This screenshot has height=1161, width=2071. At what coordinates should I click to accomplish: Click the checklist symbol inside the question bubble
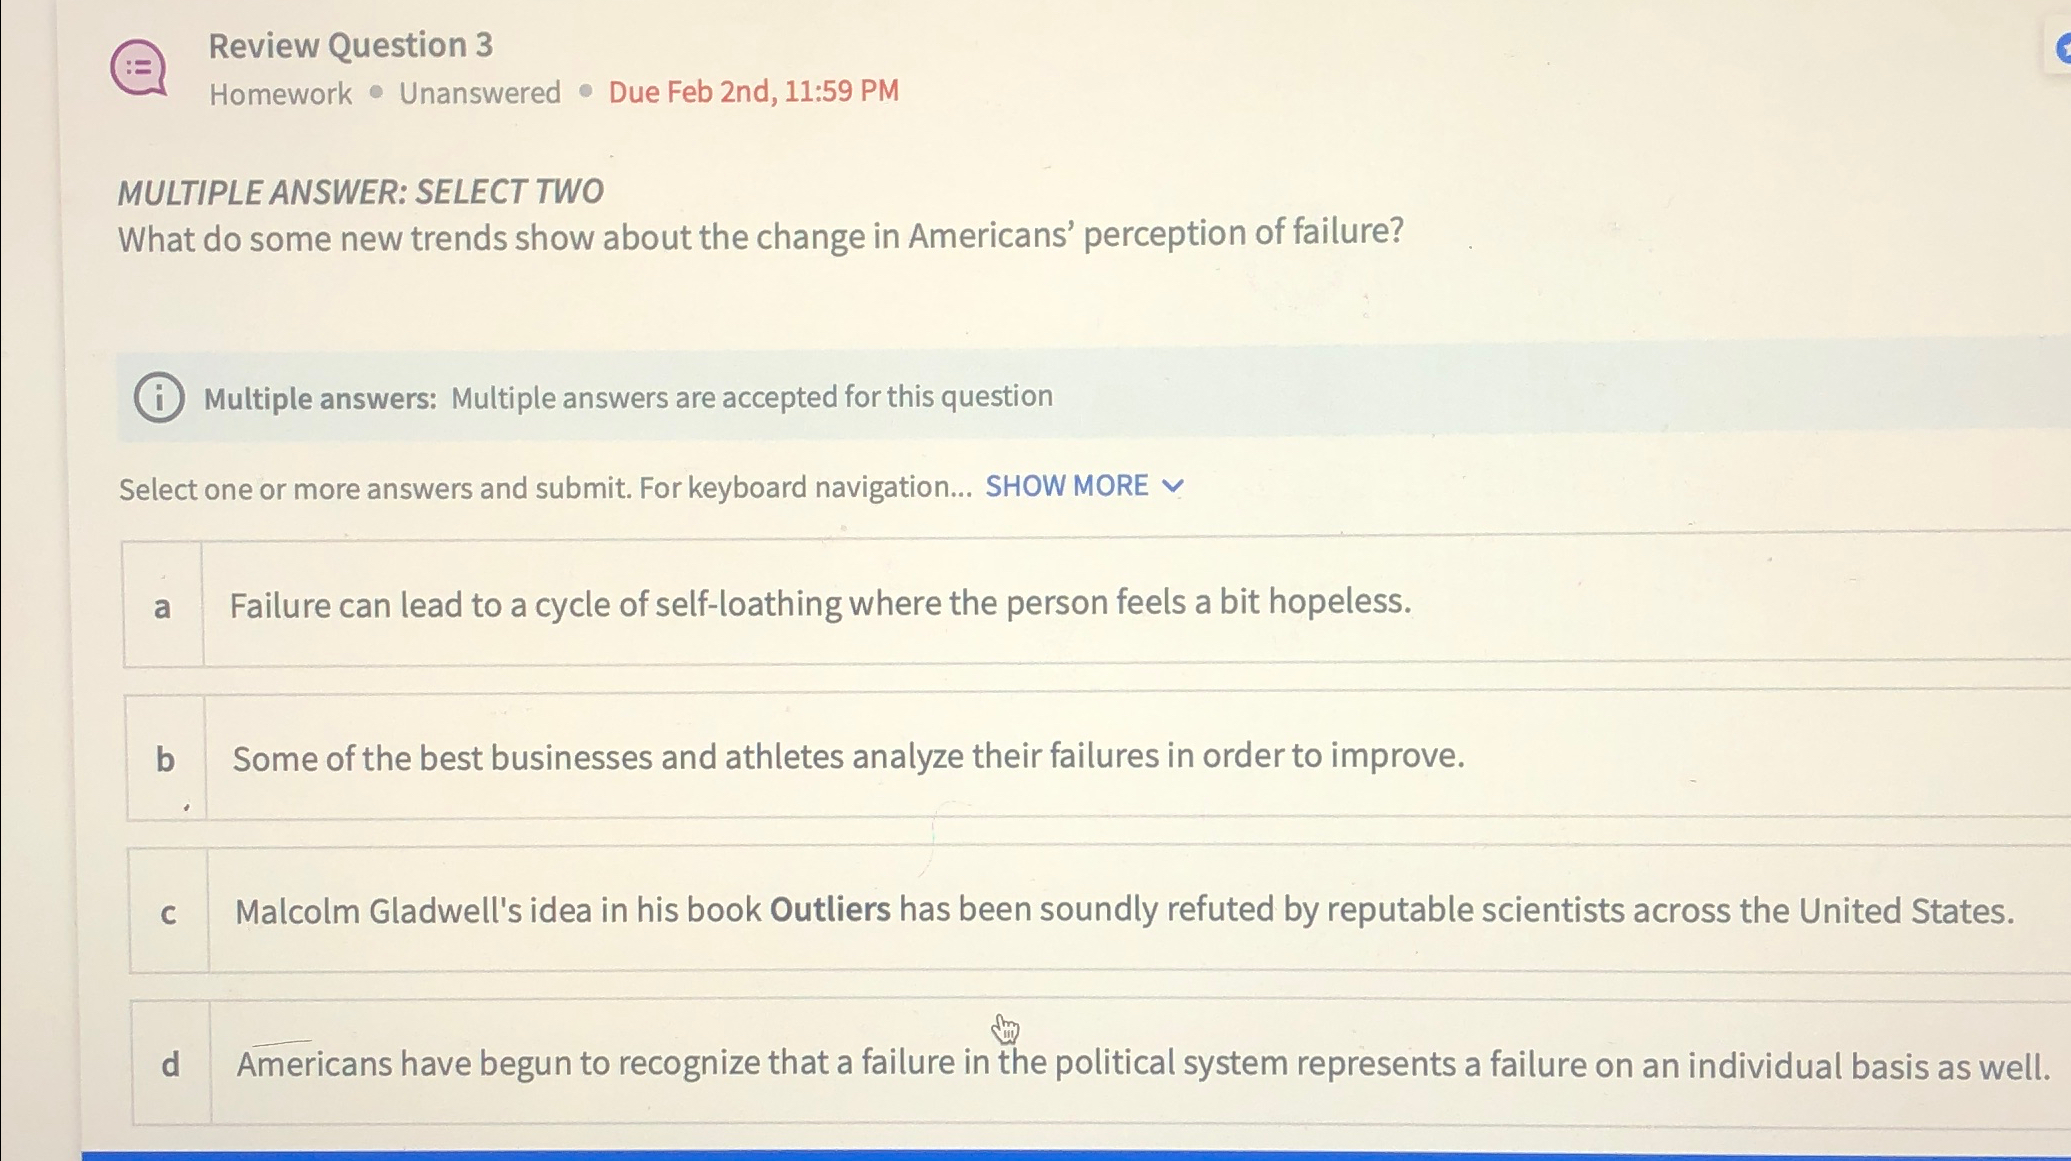click(x=141, y=68)
